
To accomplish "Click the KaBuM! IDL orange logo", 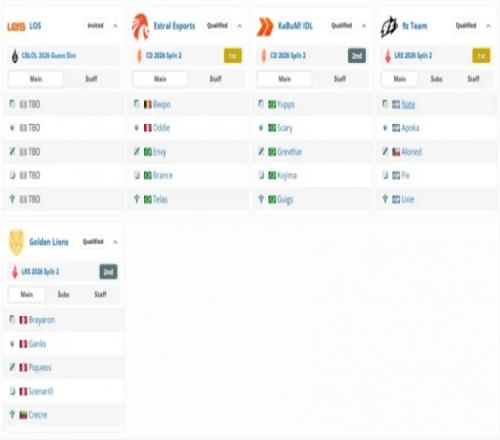I will tap(265, 26).
